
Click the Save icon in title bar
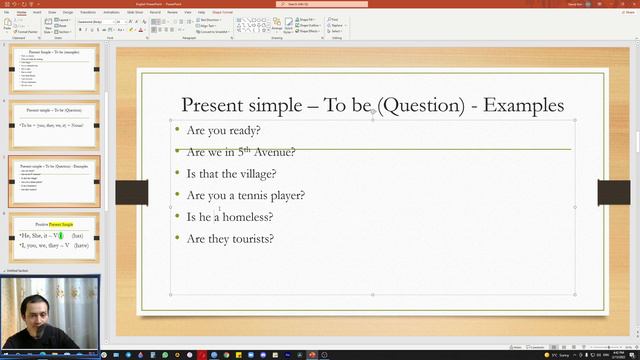click(7, 4)
